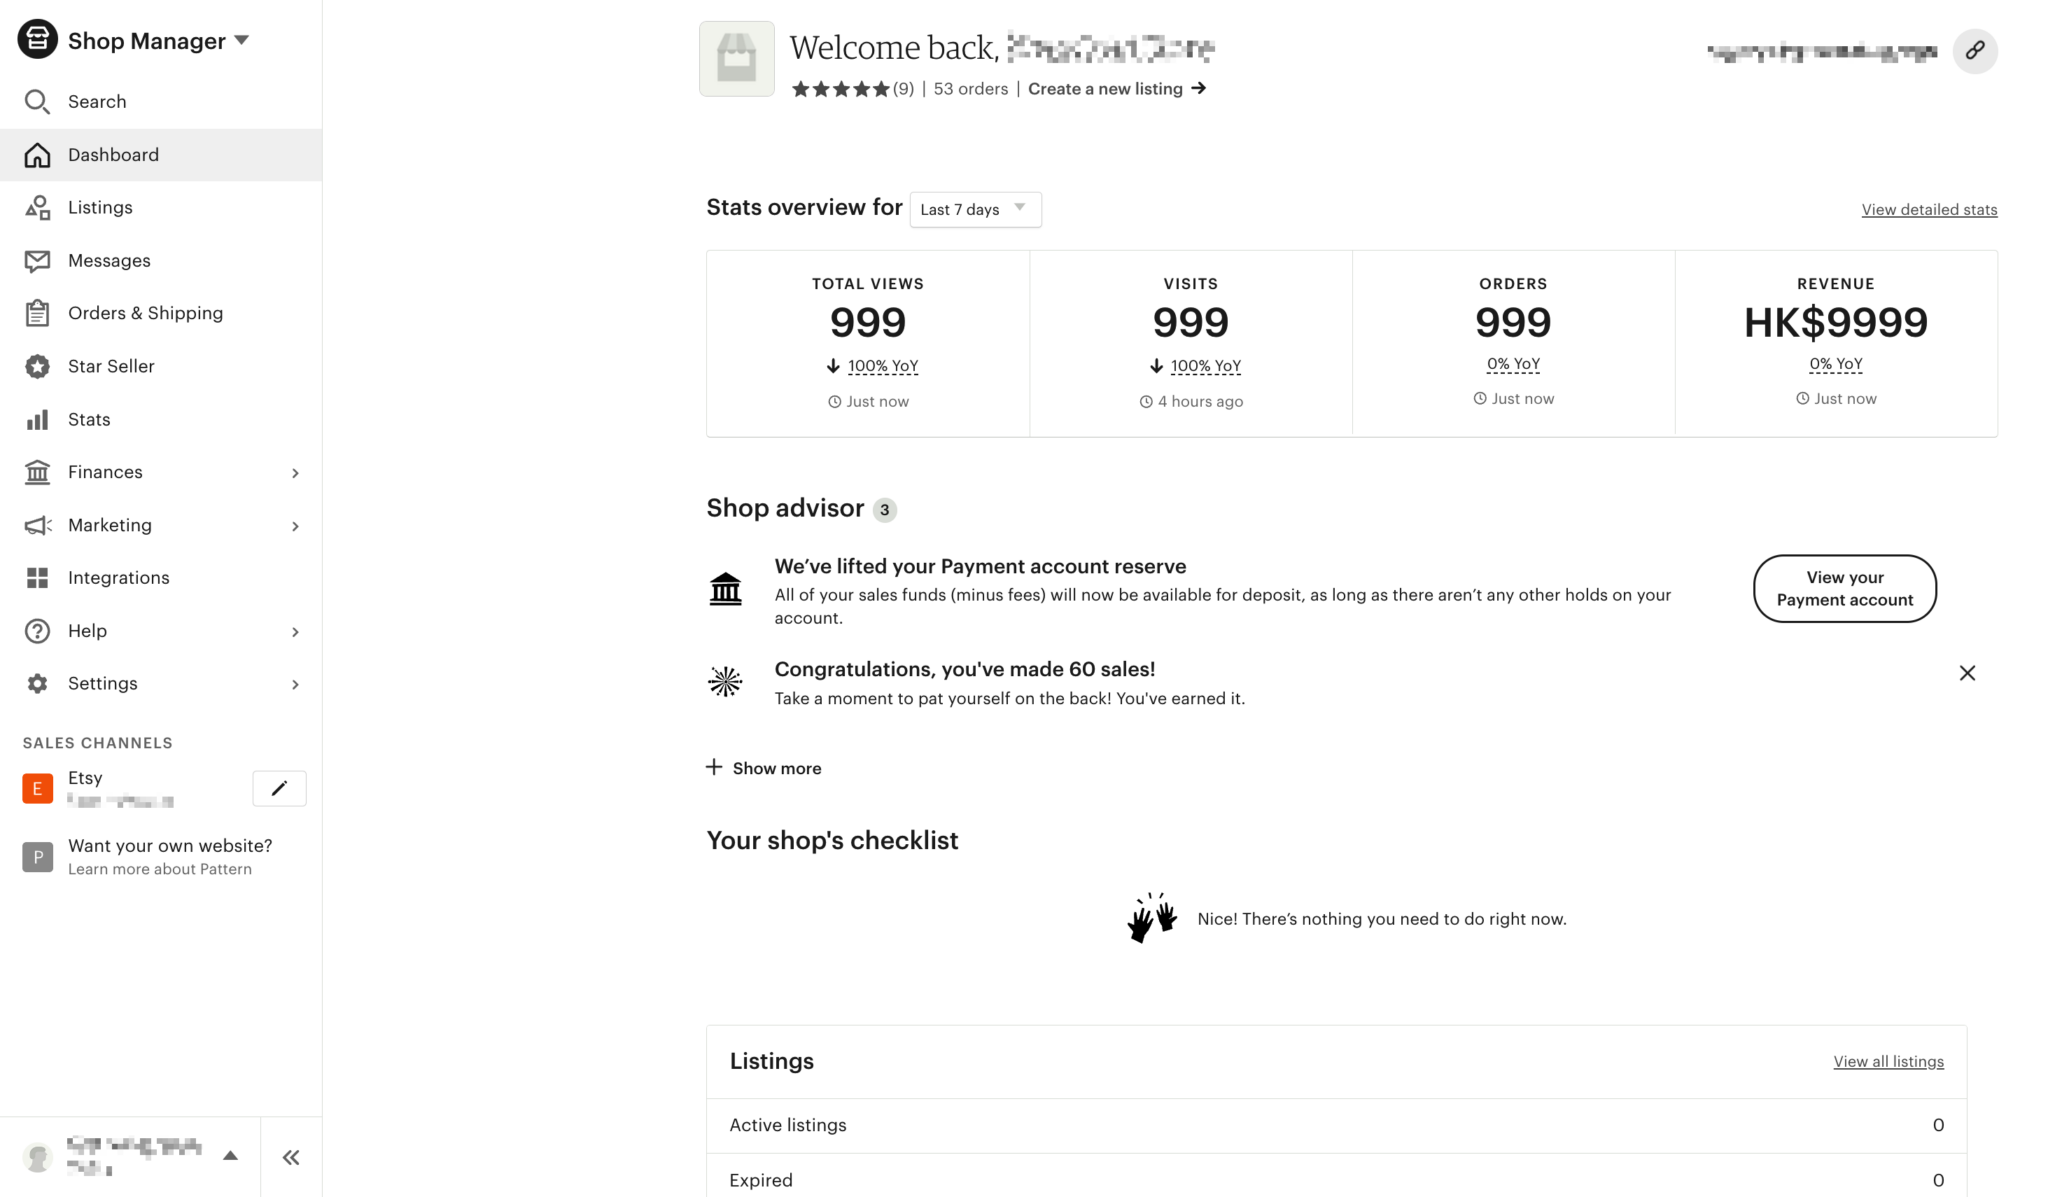Copy shop link using the link icon
The width and height of the screenshot is (2048, 1197).
(1975, 50)
